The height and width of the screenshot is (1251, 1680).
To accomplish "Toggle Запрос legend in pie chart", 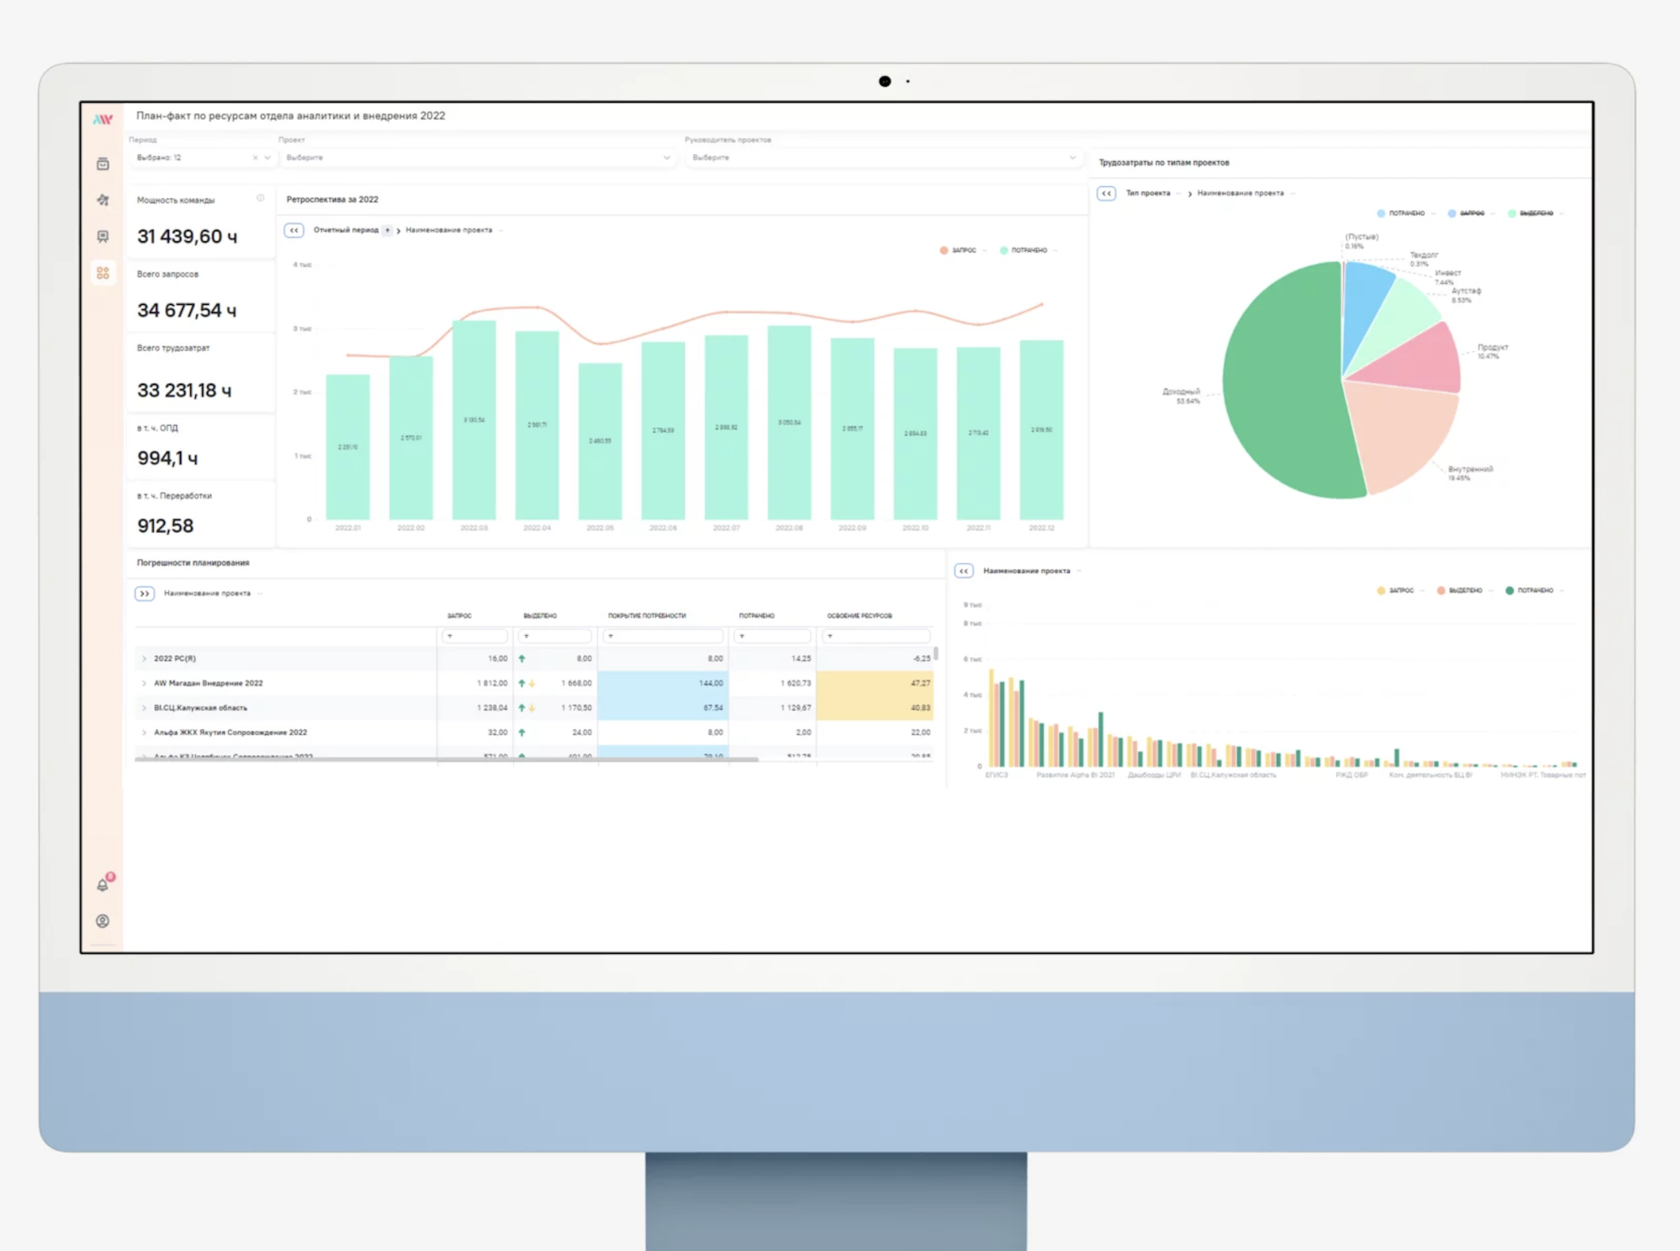I will point(1466,213).
